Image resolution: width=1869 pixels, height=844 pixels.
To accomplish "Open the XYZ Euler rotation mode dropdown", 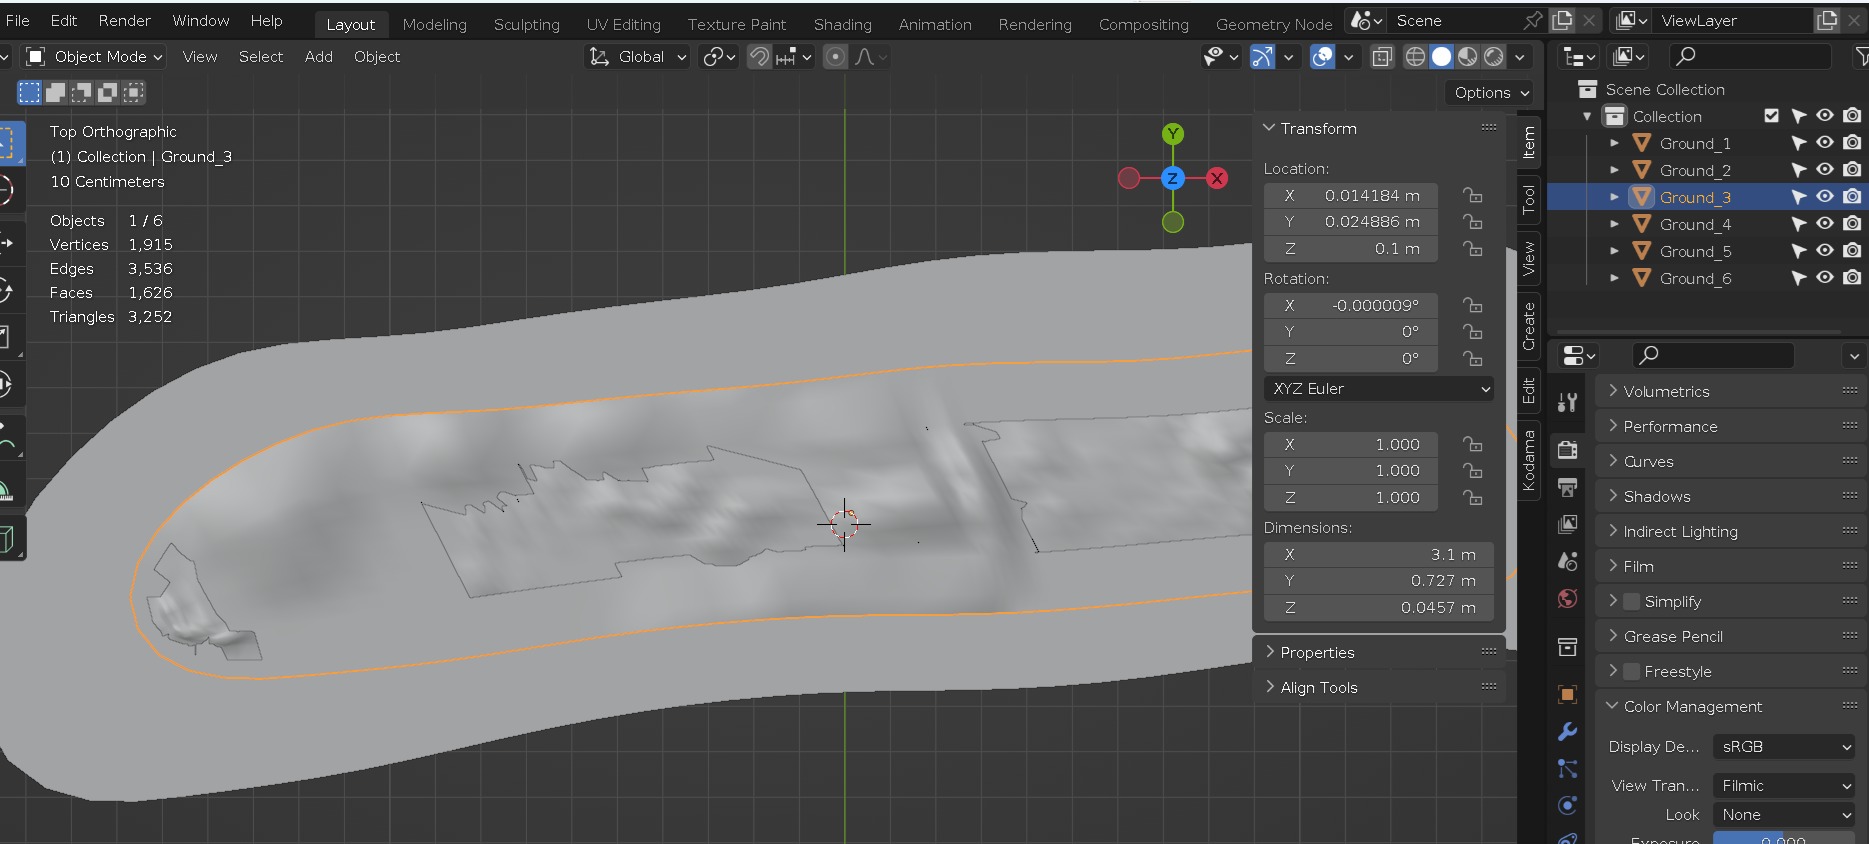I will (1379, 388).
